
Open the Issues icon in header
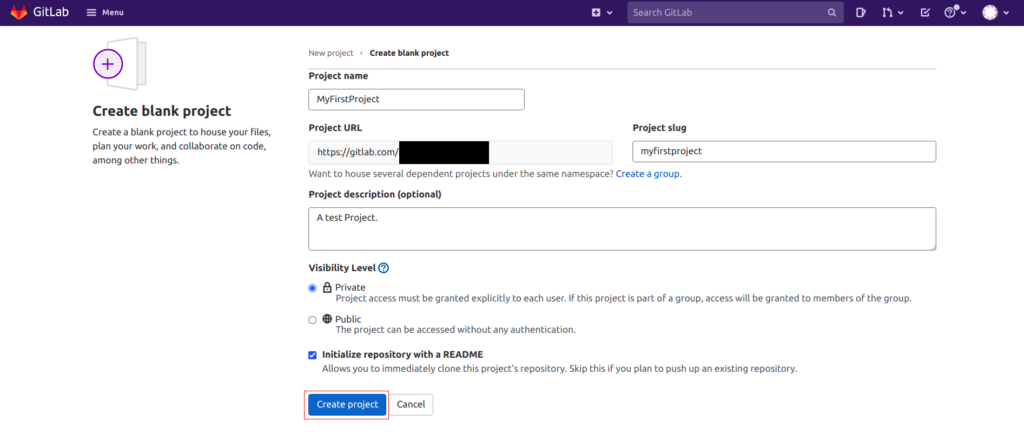(x=861, y=12)
